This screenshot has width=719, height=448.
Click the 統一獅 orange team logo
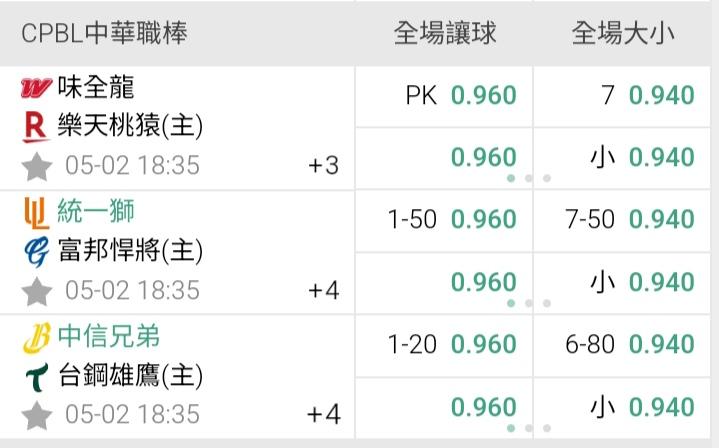[x=37, y=213]
